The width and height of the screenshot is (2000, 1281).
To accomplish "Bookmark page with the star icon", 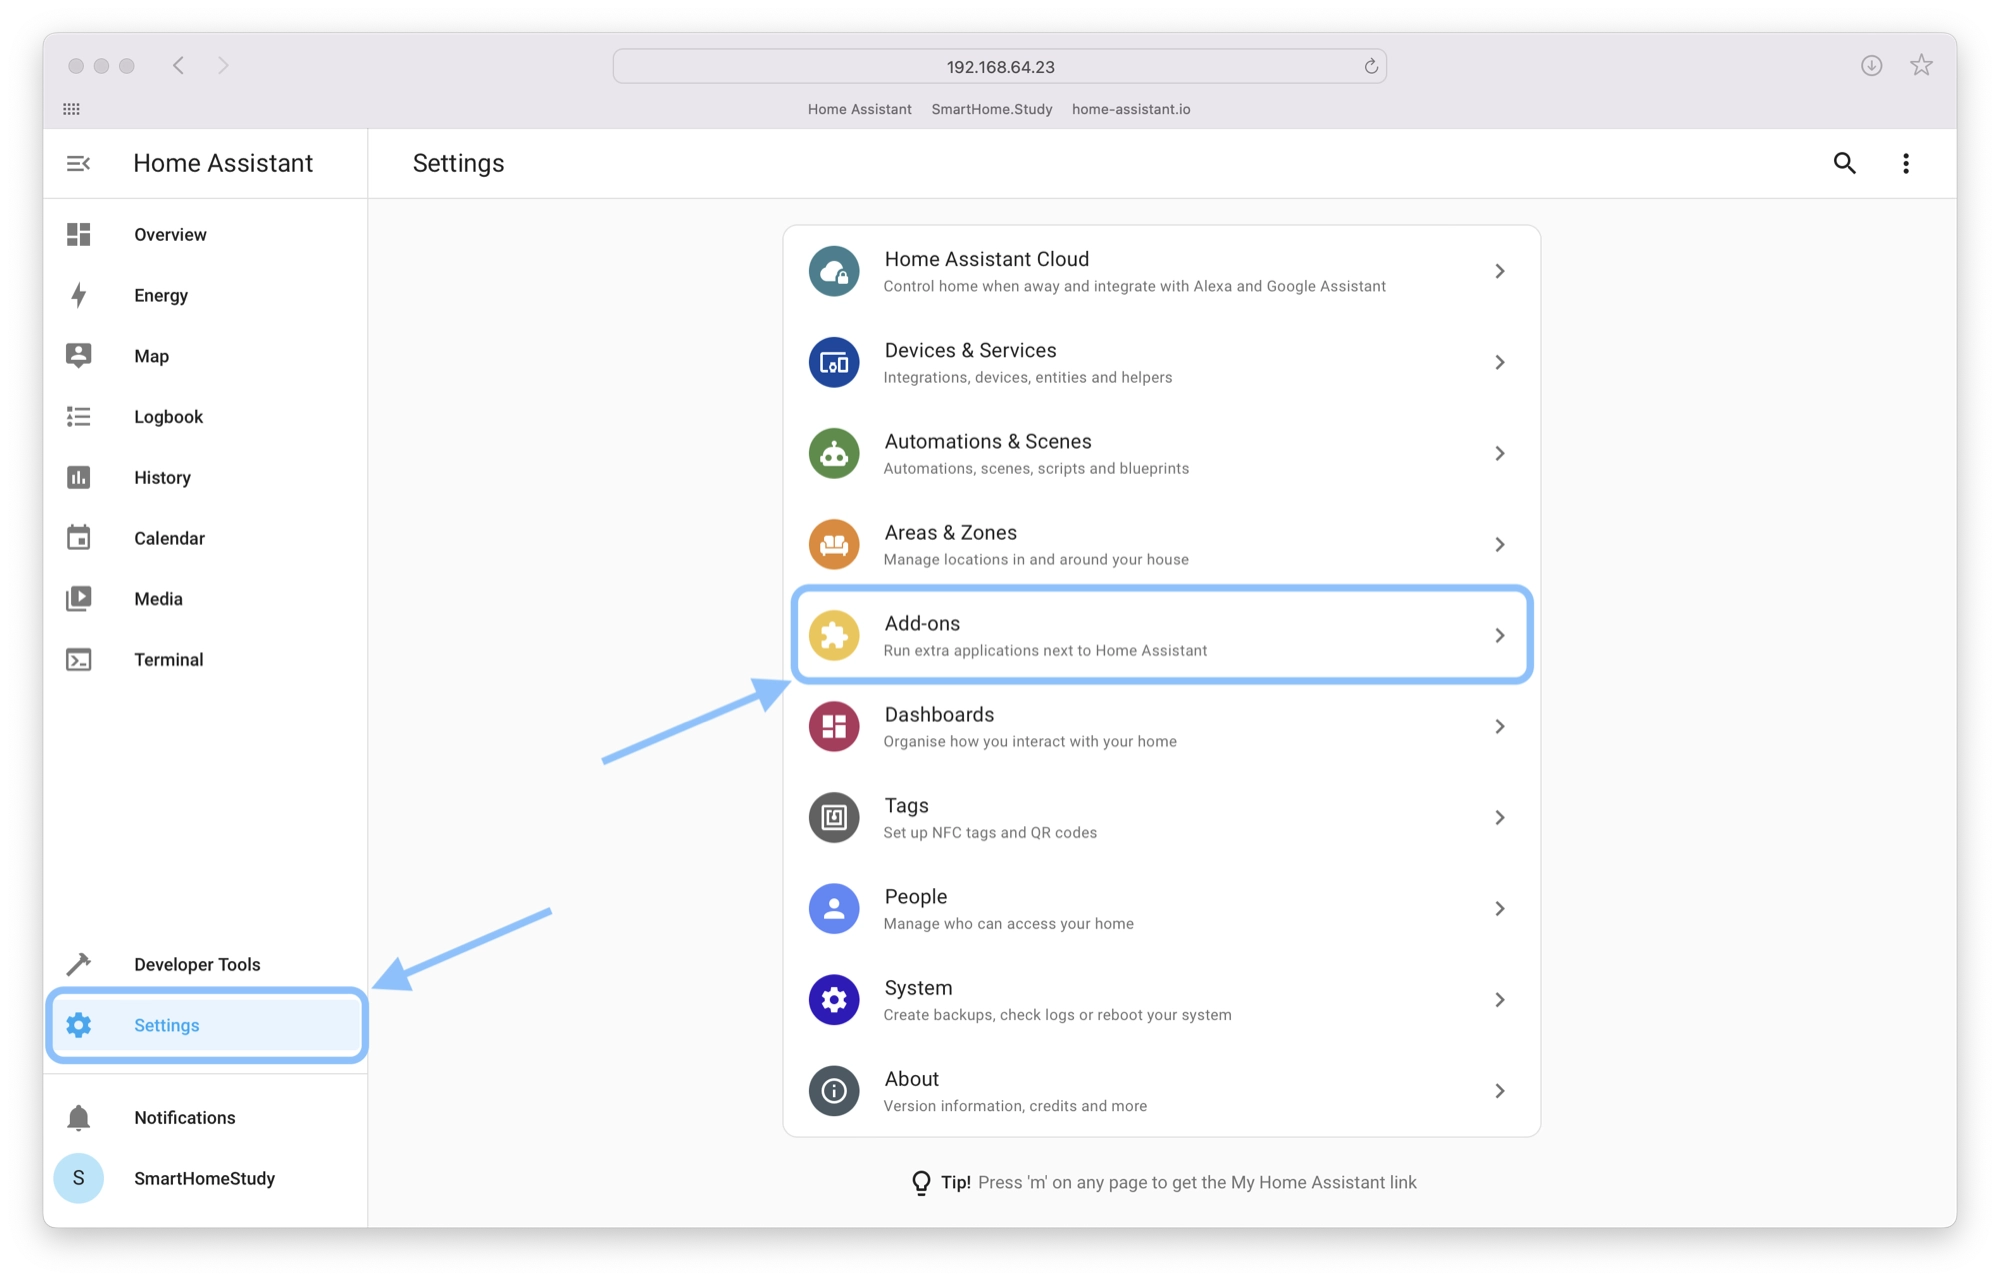I will (1921, 66).
